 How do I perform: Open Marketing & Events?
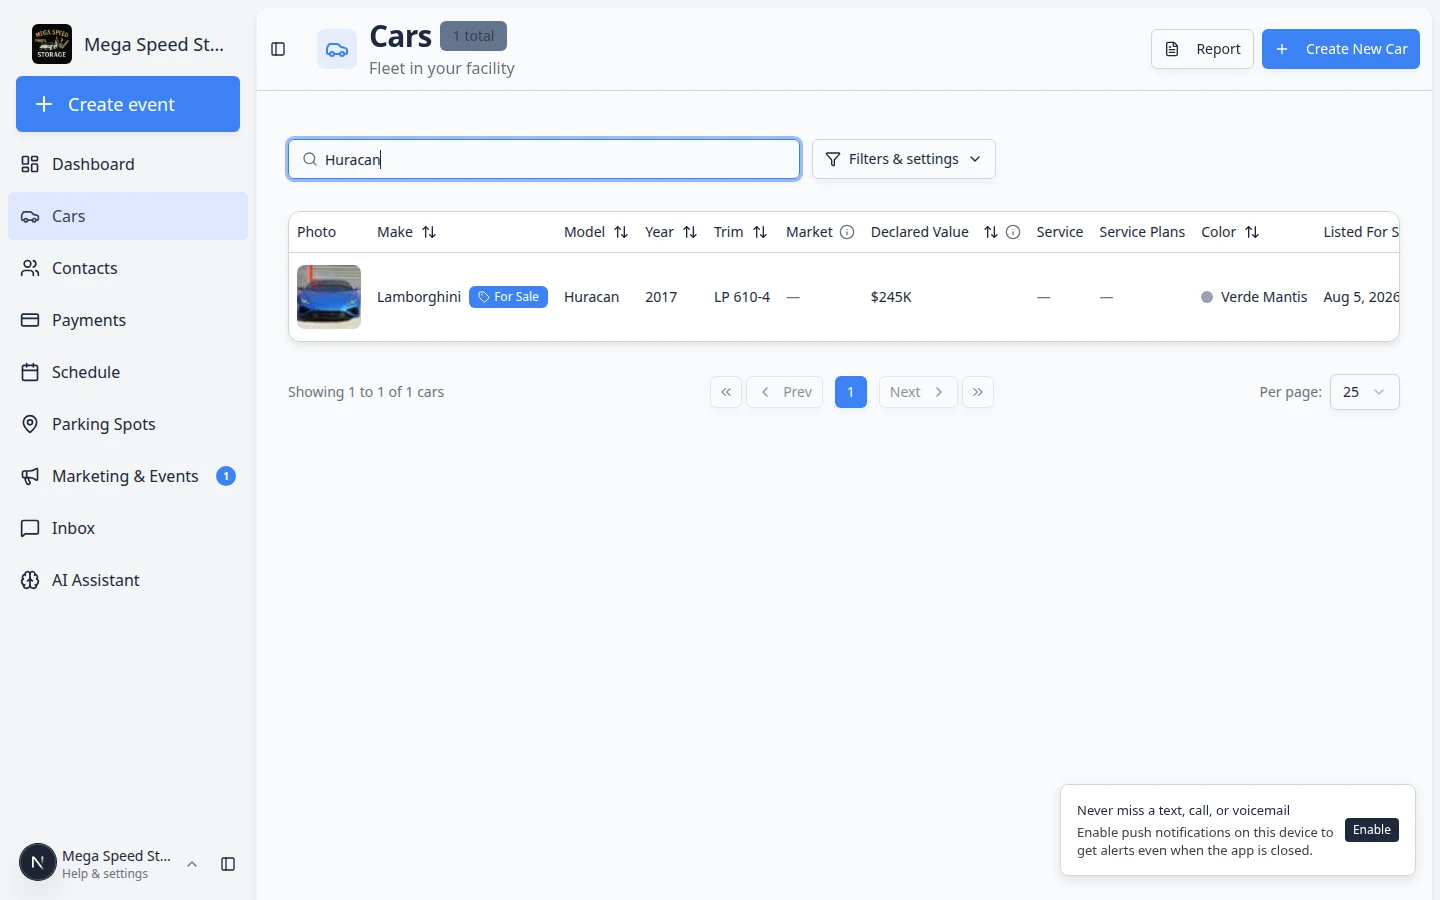point(128,476)
